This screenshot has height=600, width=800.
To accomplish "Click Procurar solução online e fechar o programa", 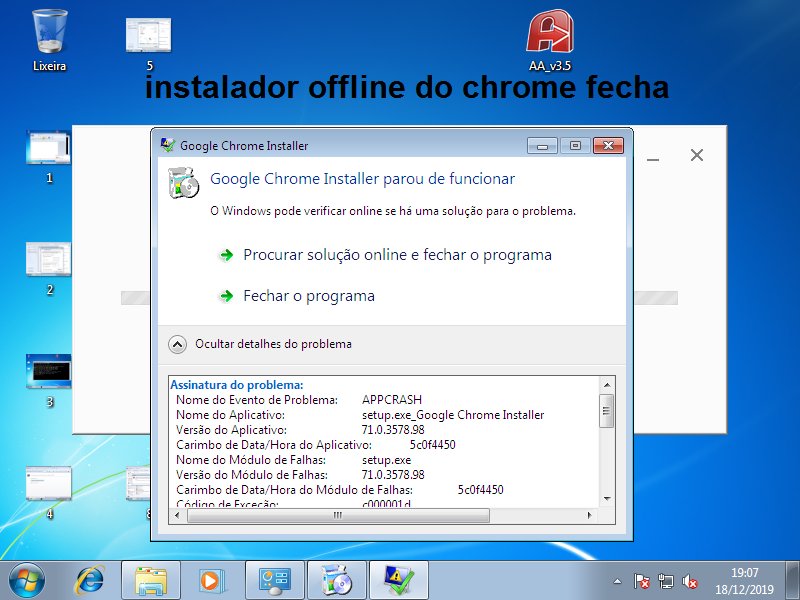I will click(397, 255).
